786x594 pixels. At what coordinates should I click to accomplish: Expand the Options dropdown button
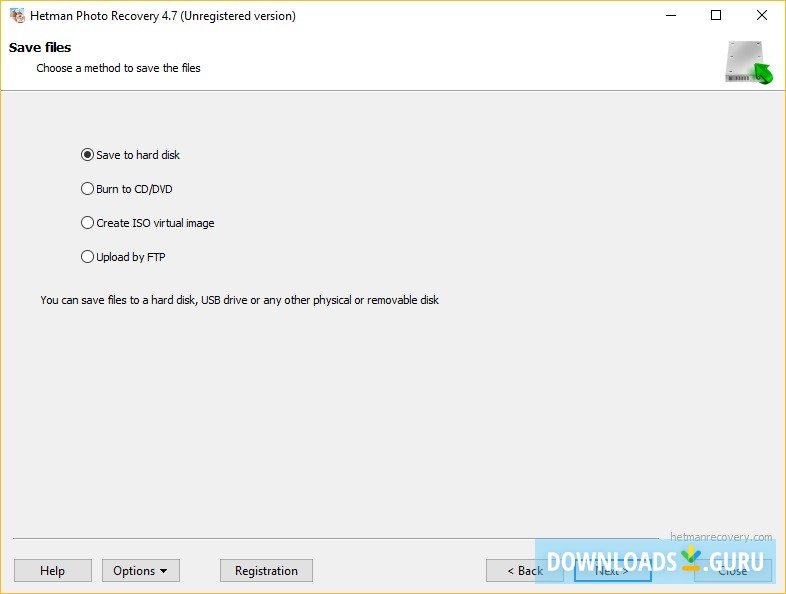[141, 570]
